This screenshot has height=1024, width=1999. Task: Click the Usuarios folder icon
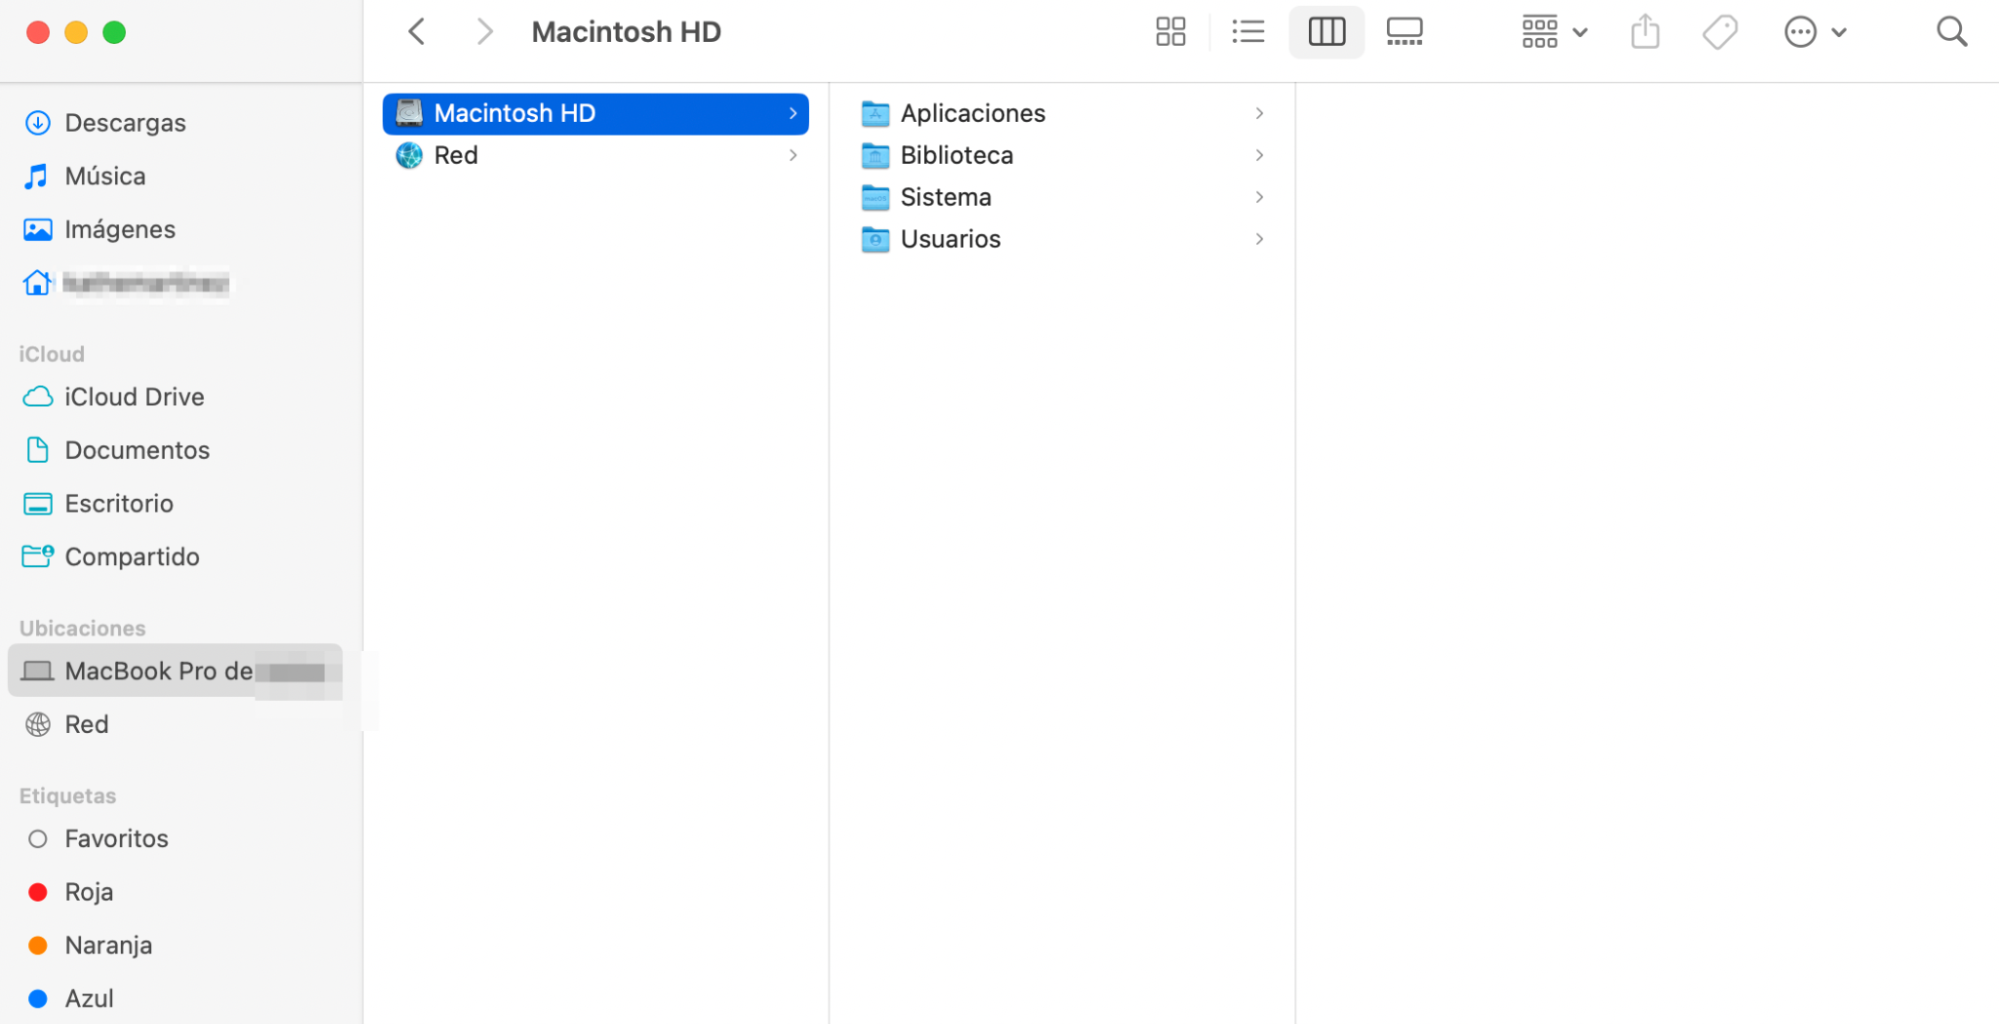(875, 239)
